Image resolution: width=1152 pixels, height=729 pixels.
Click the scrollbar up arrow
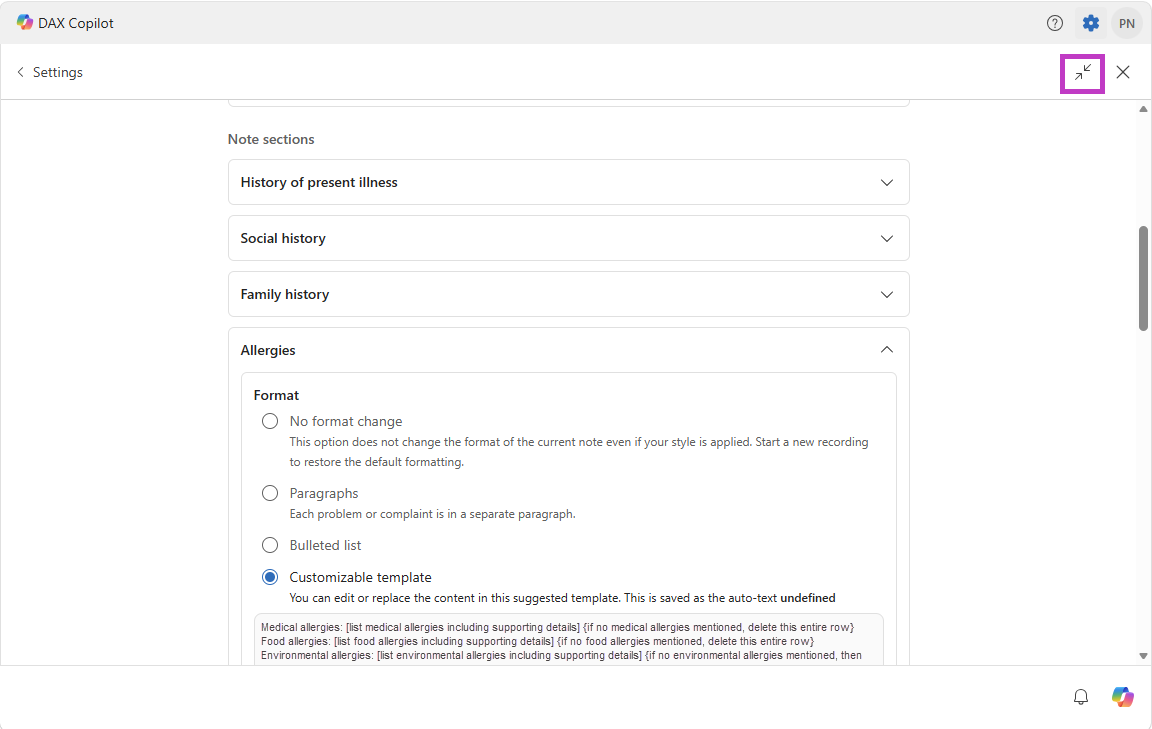click(x=1143, y=109)
